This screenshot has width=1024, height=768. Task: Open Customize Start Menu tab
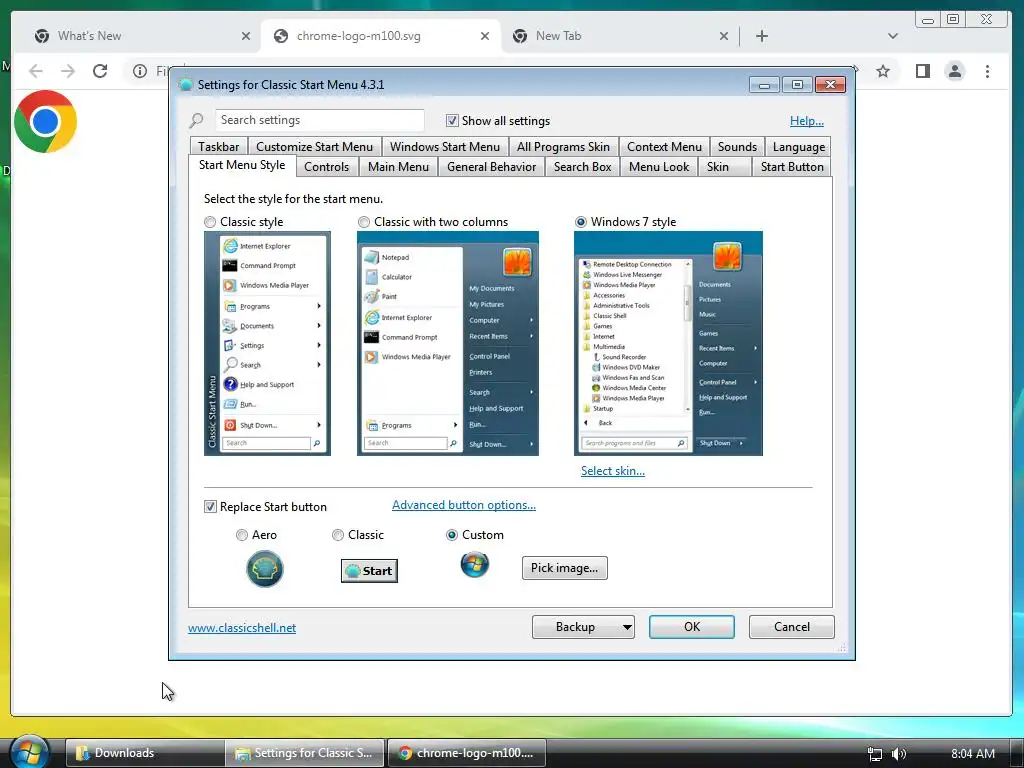pyautogui.click(x=314, y=147)
